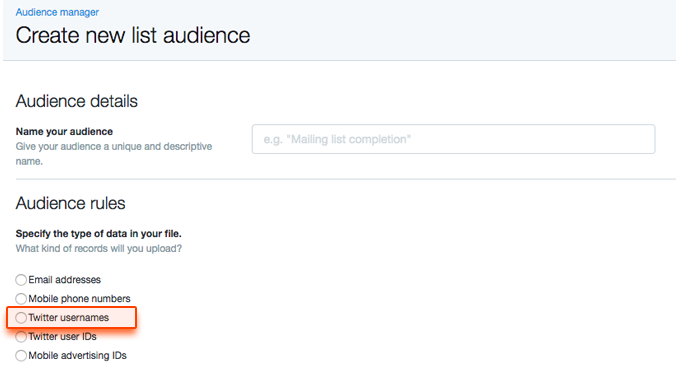
Task: Select the Mobile phone numbers radio button
Action: (21, 299)
